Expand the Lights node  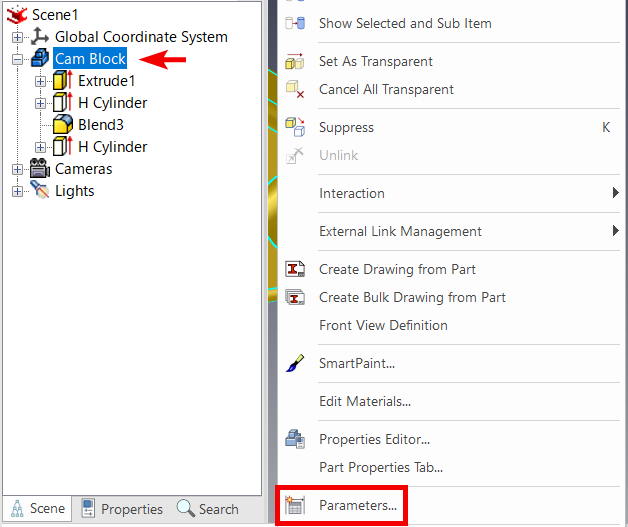click(x=17, y=191)
